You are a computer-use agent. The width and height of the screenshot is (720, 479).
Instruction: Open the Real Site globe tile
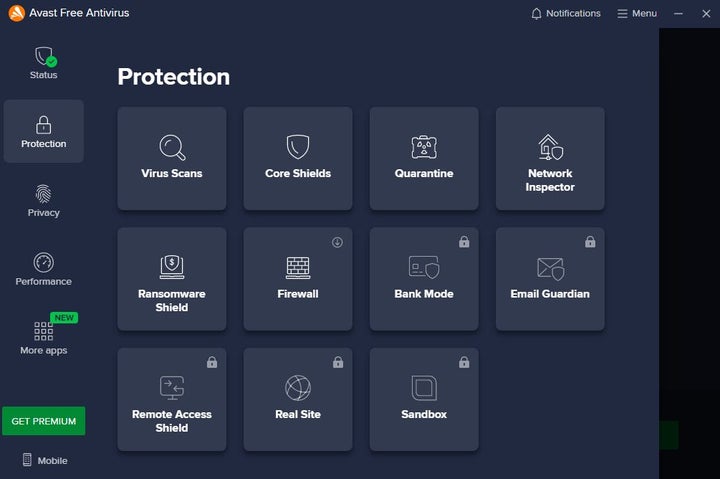point(298,399)
